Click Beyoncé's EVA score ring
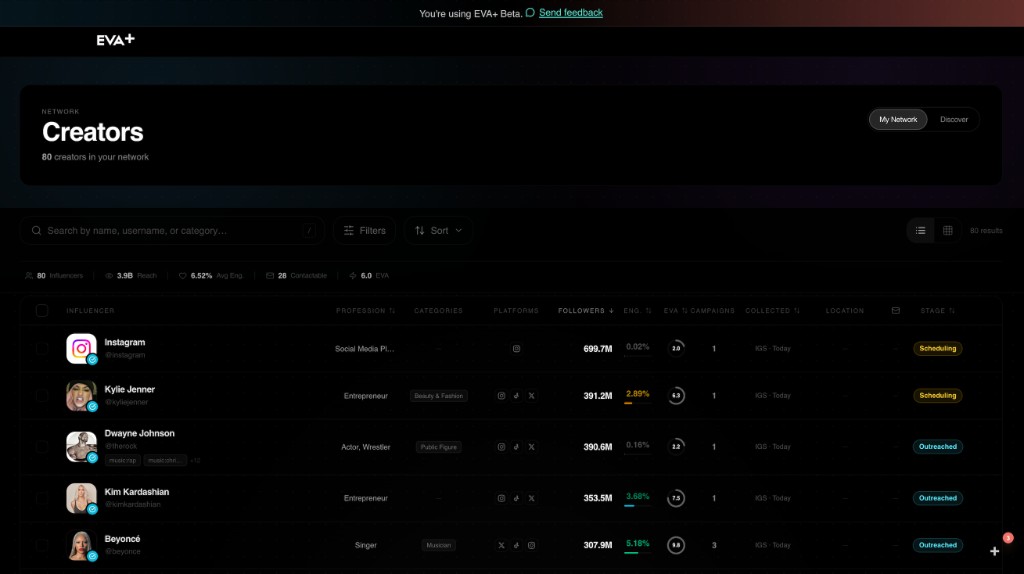This screenshot has width=1024, height=574. point(676,545)
